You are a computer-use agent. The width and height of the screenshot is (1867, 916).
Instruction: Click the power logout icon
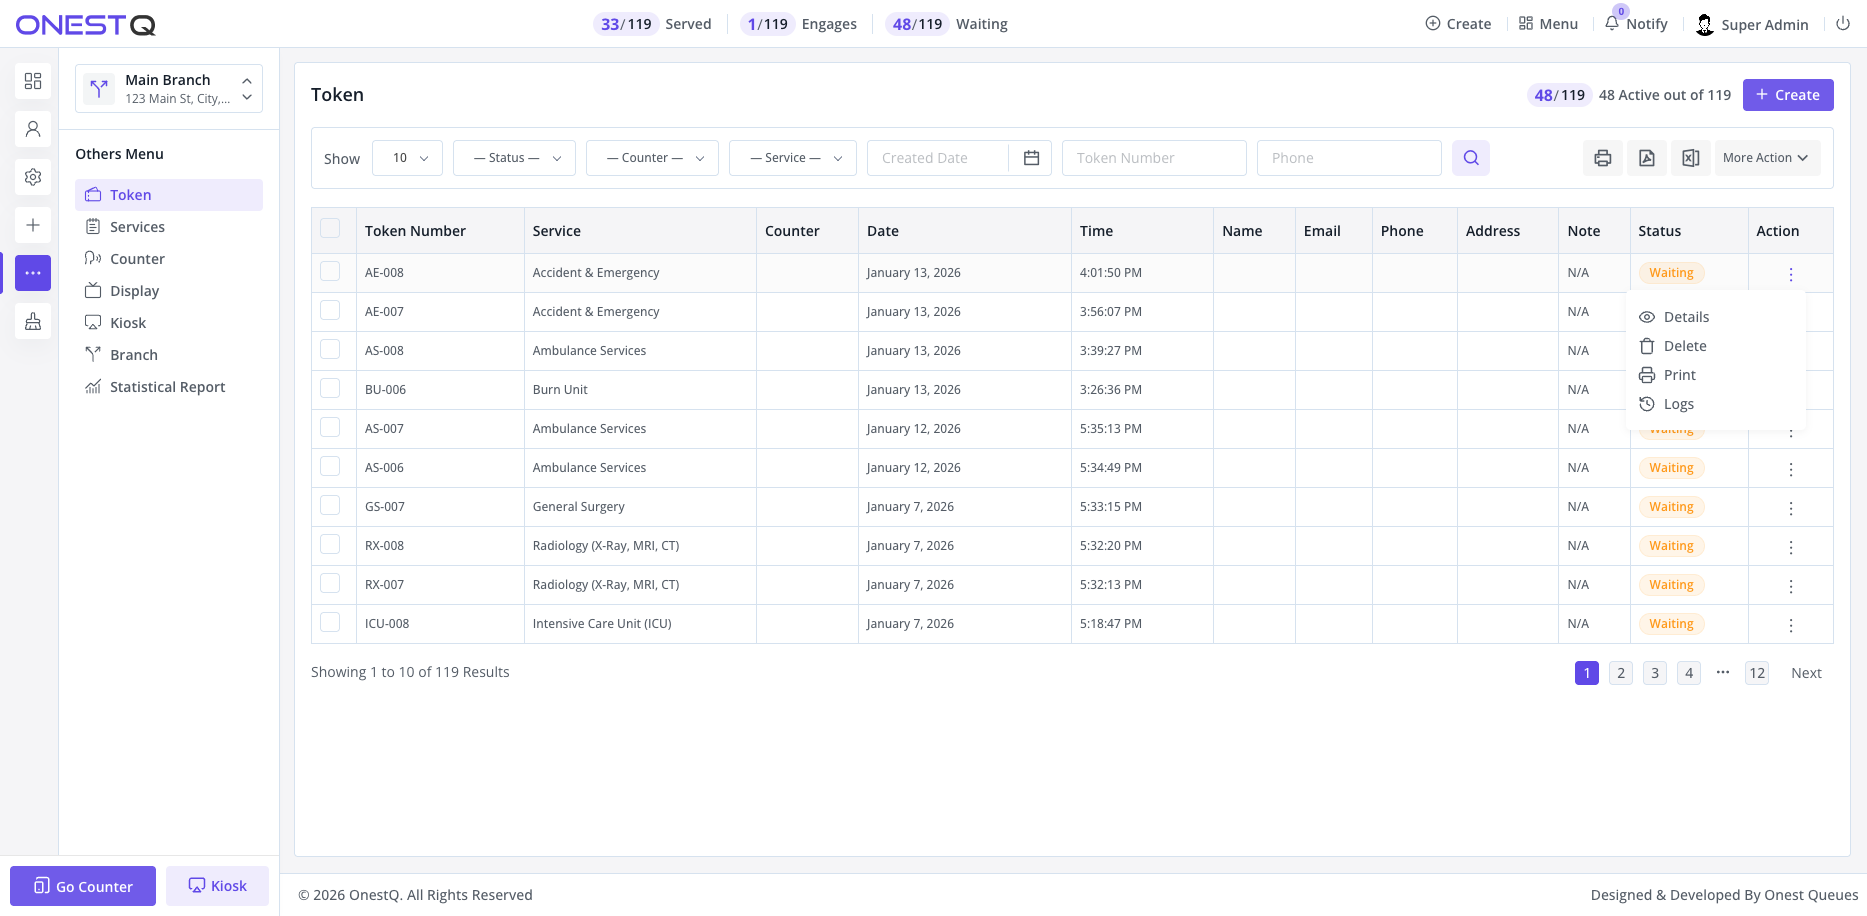point(1843,24)
